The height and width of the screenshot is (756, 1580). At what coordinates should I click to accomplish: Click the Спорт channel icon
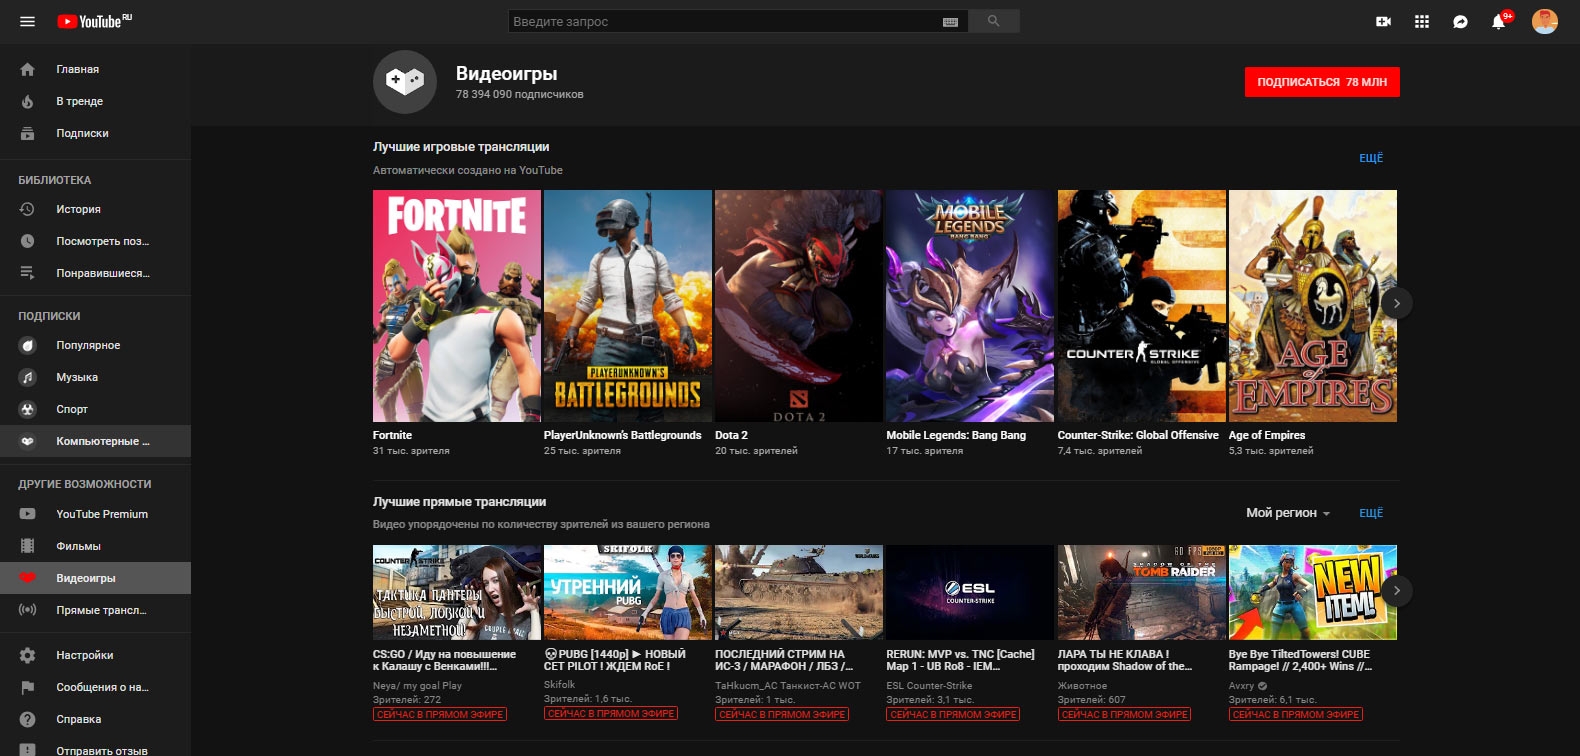28,409
